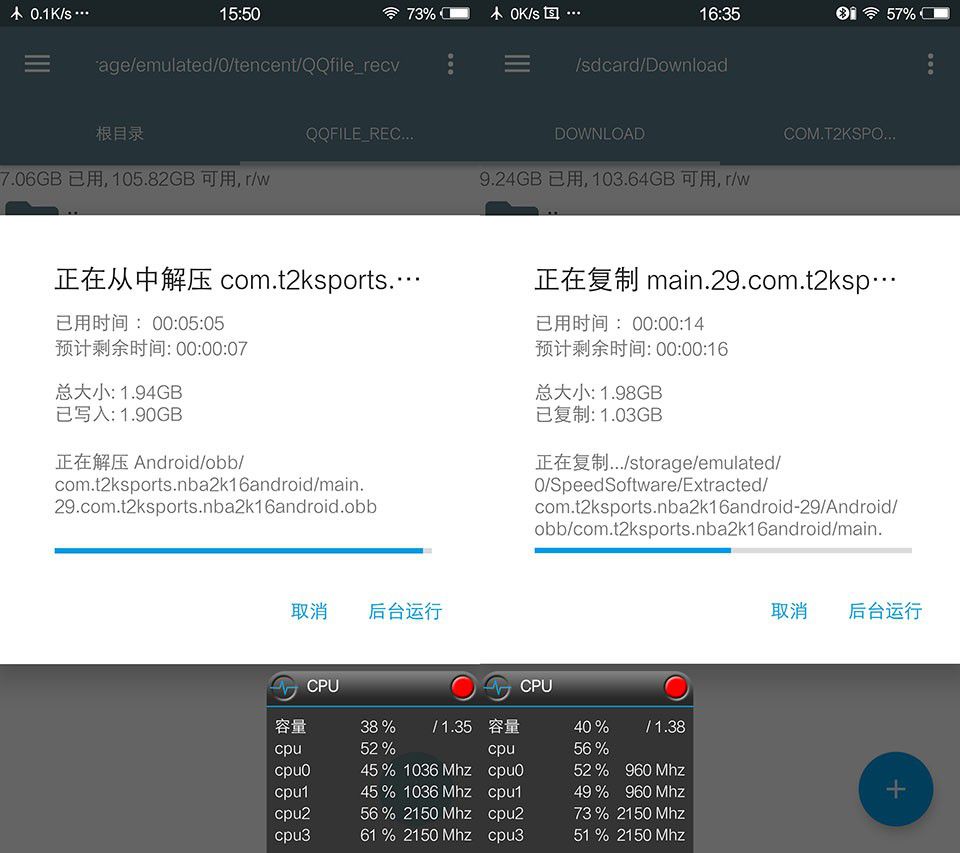Open the overflow menu beside QQfile_recv path
Image resolution: width=960 pixels, height=853 pixels.
point(450,64)
